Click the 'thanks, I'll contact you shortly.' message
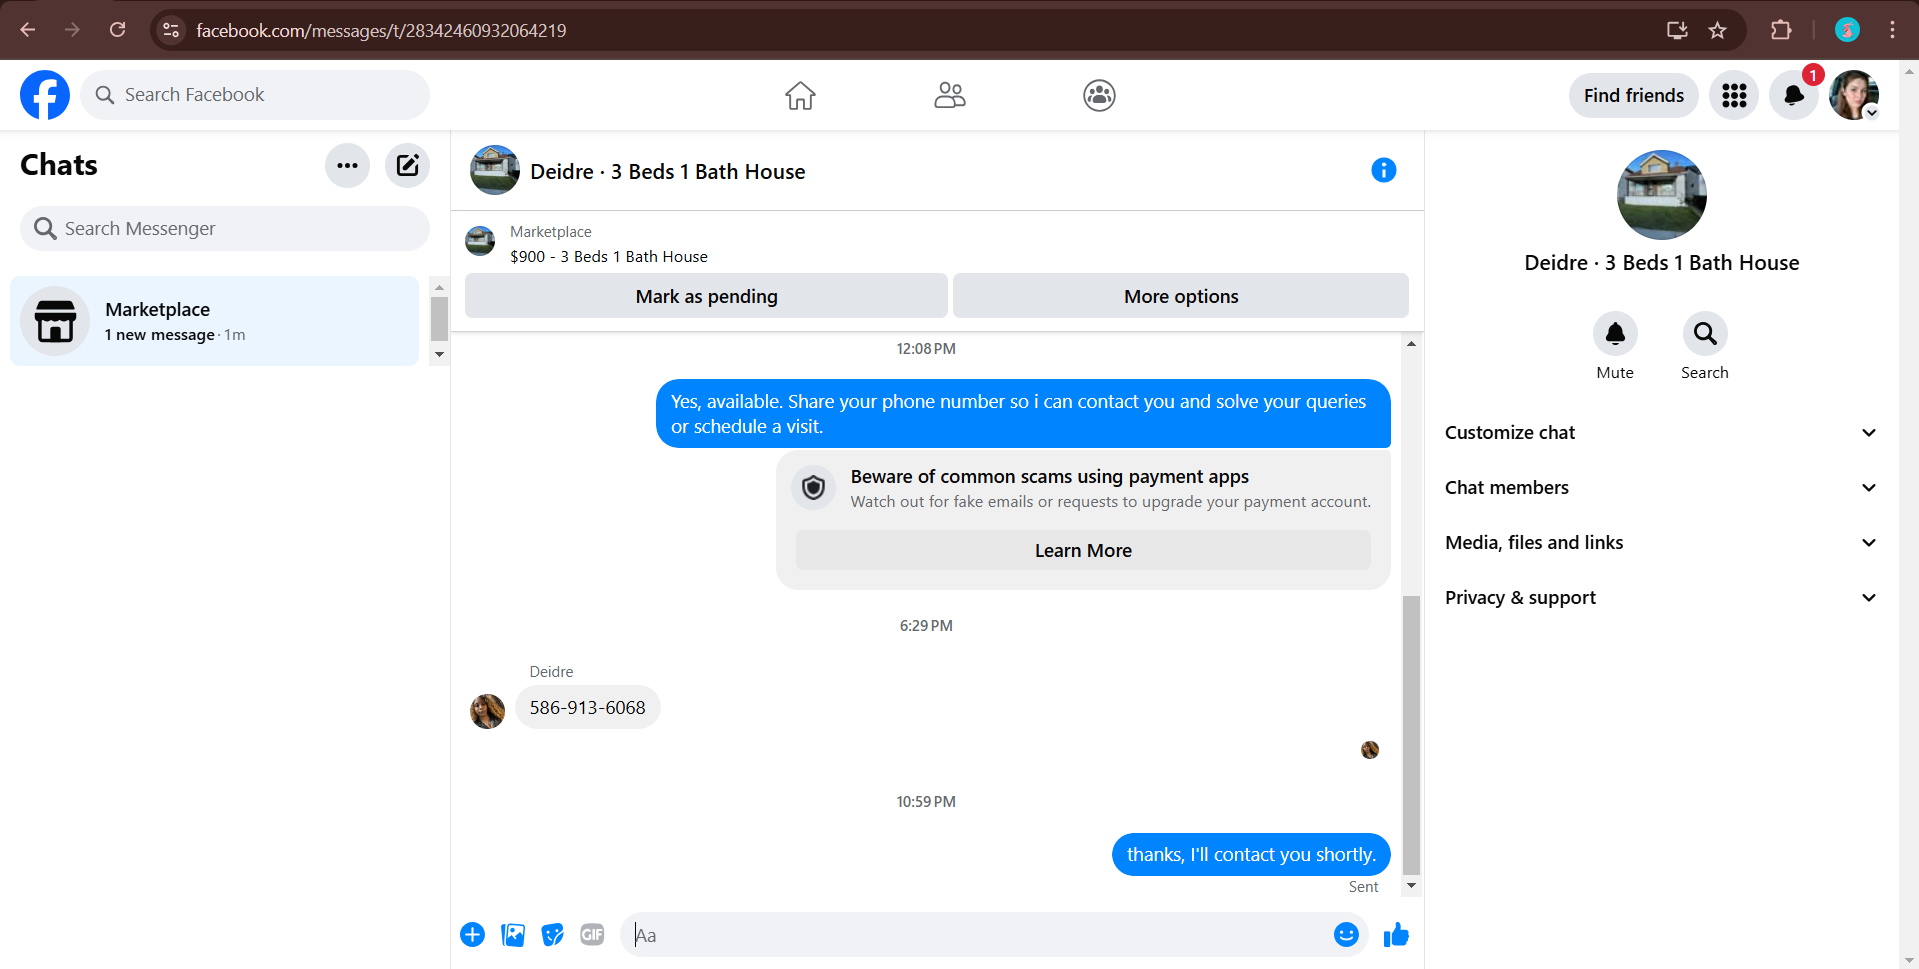This screenshot has height=969, width=1919. click(x=1251, y=855)
